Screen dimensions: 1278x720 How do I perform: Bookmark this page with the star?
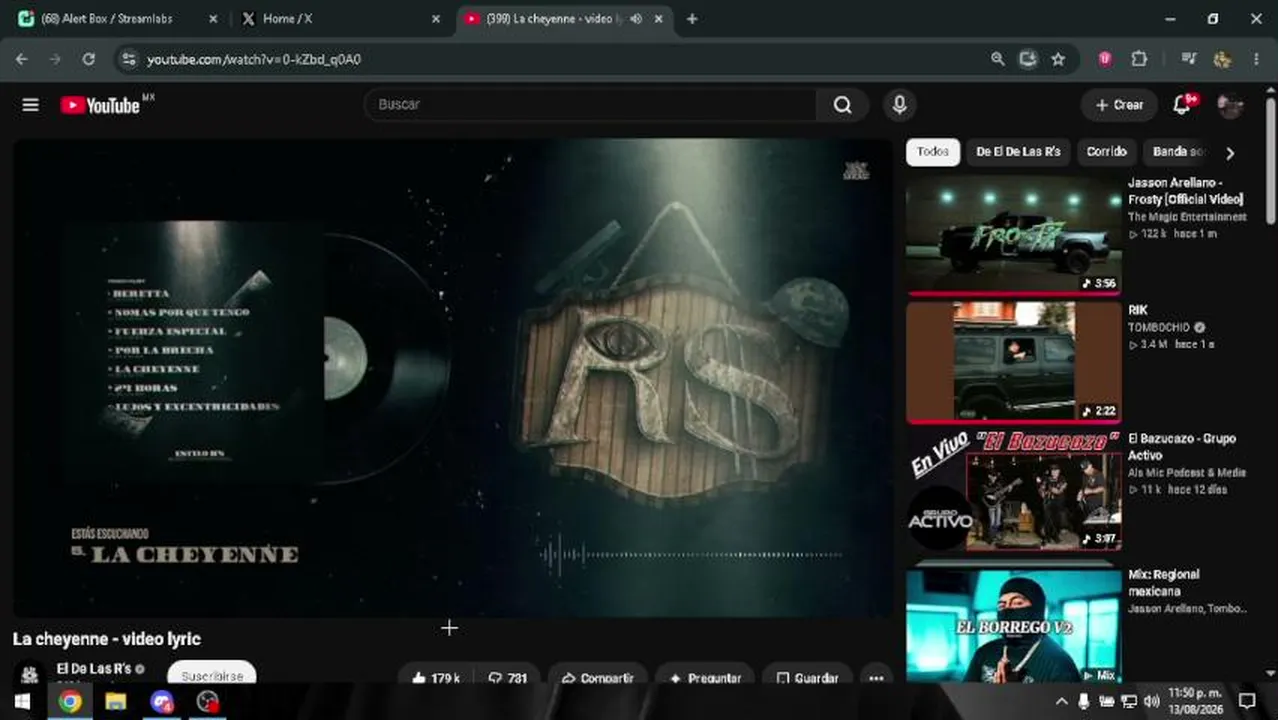(1058, 59)
